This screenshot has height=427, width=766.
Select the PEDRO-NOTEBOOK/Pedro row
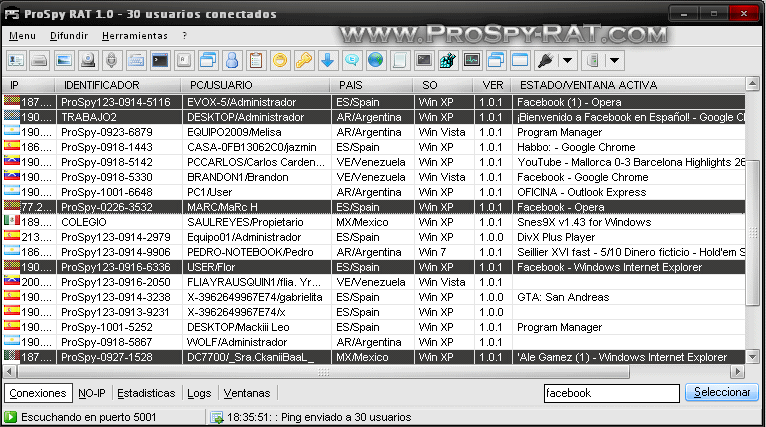click(374, 252)
